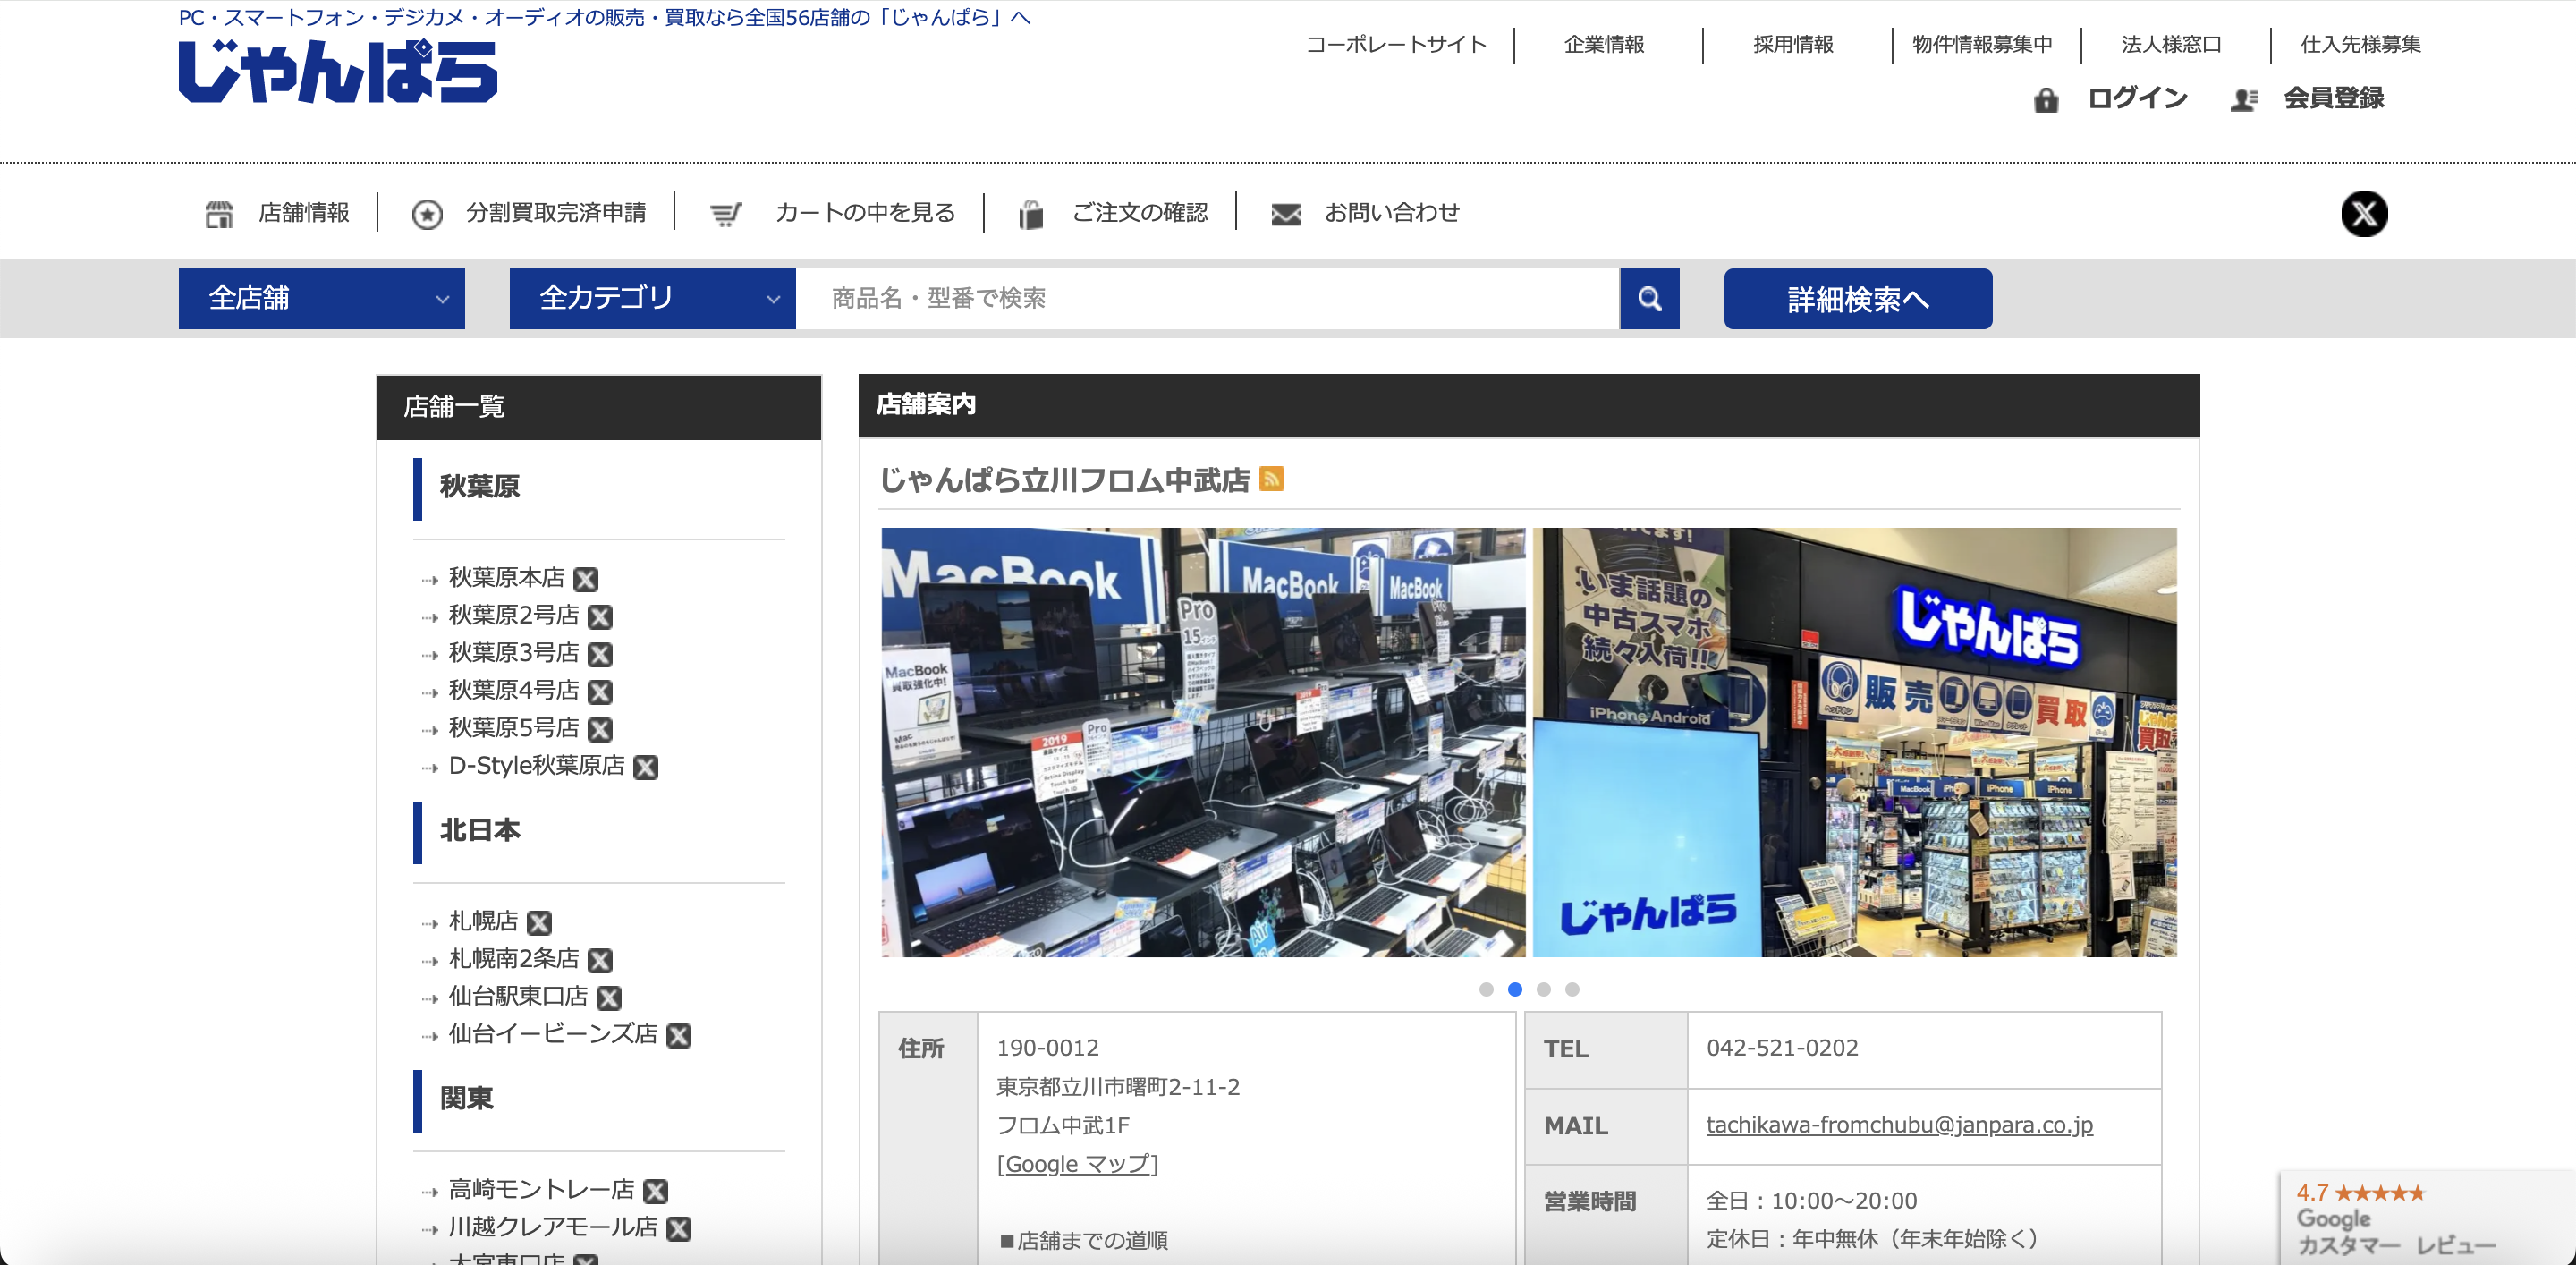Click the storefront carousel photo
Viewport: 2576px width, 1265px height.
1854,742
